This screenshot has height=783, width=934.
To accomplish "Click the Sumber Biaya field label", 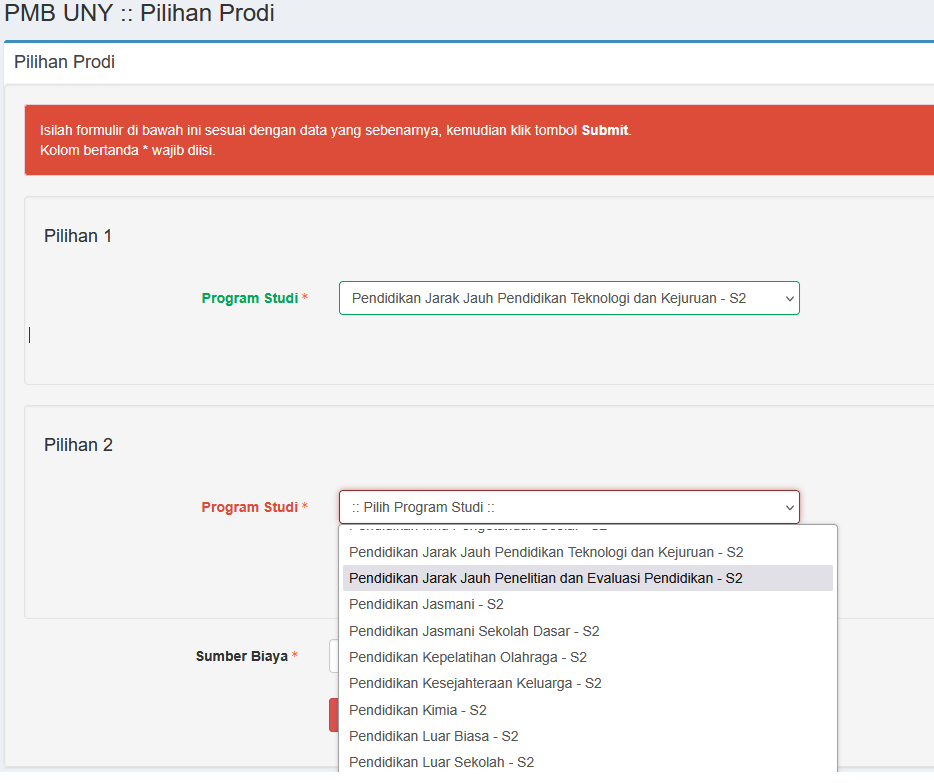I will click(241, 656).
